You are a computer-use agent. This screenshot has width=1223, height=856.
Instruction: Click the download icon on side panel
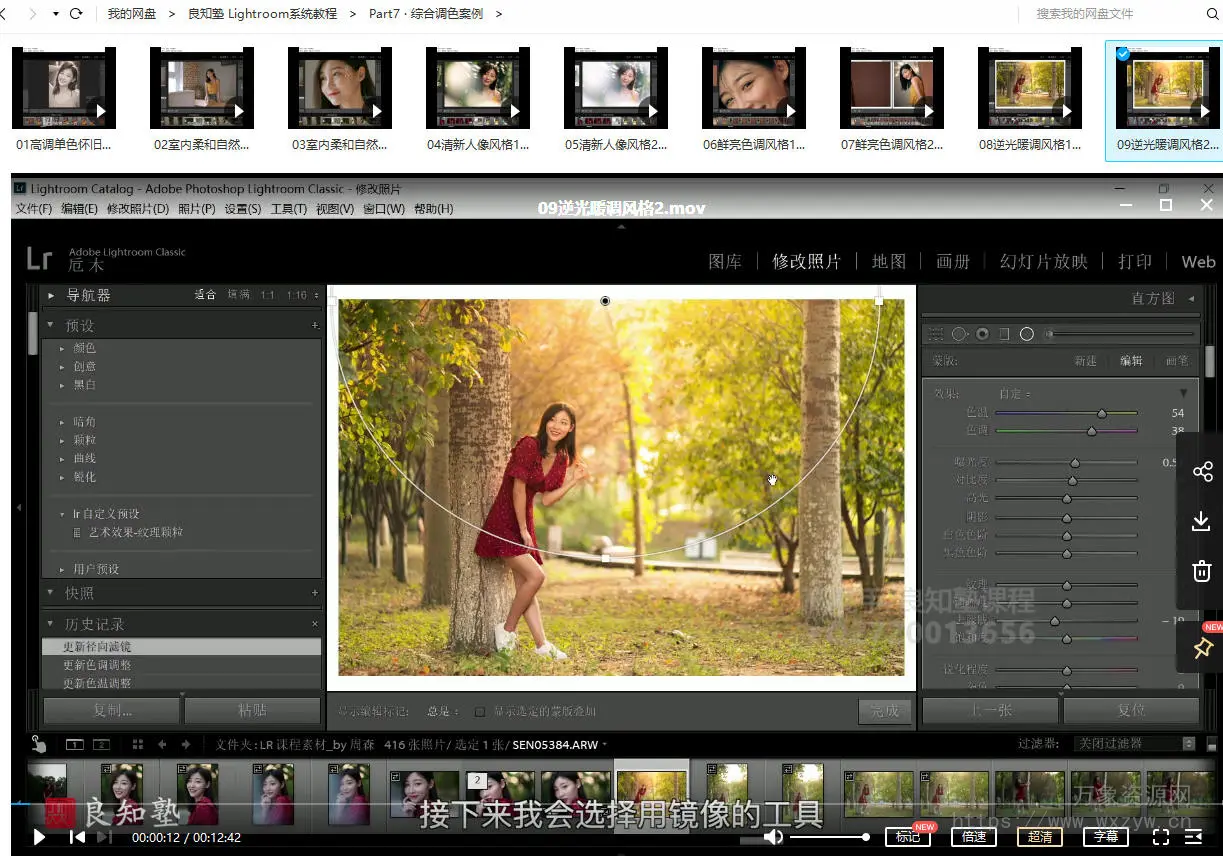(1202, 521)
